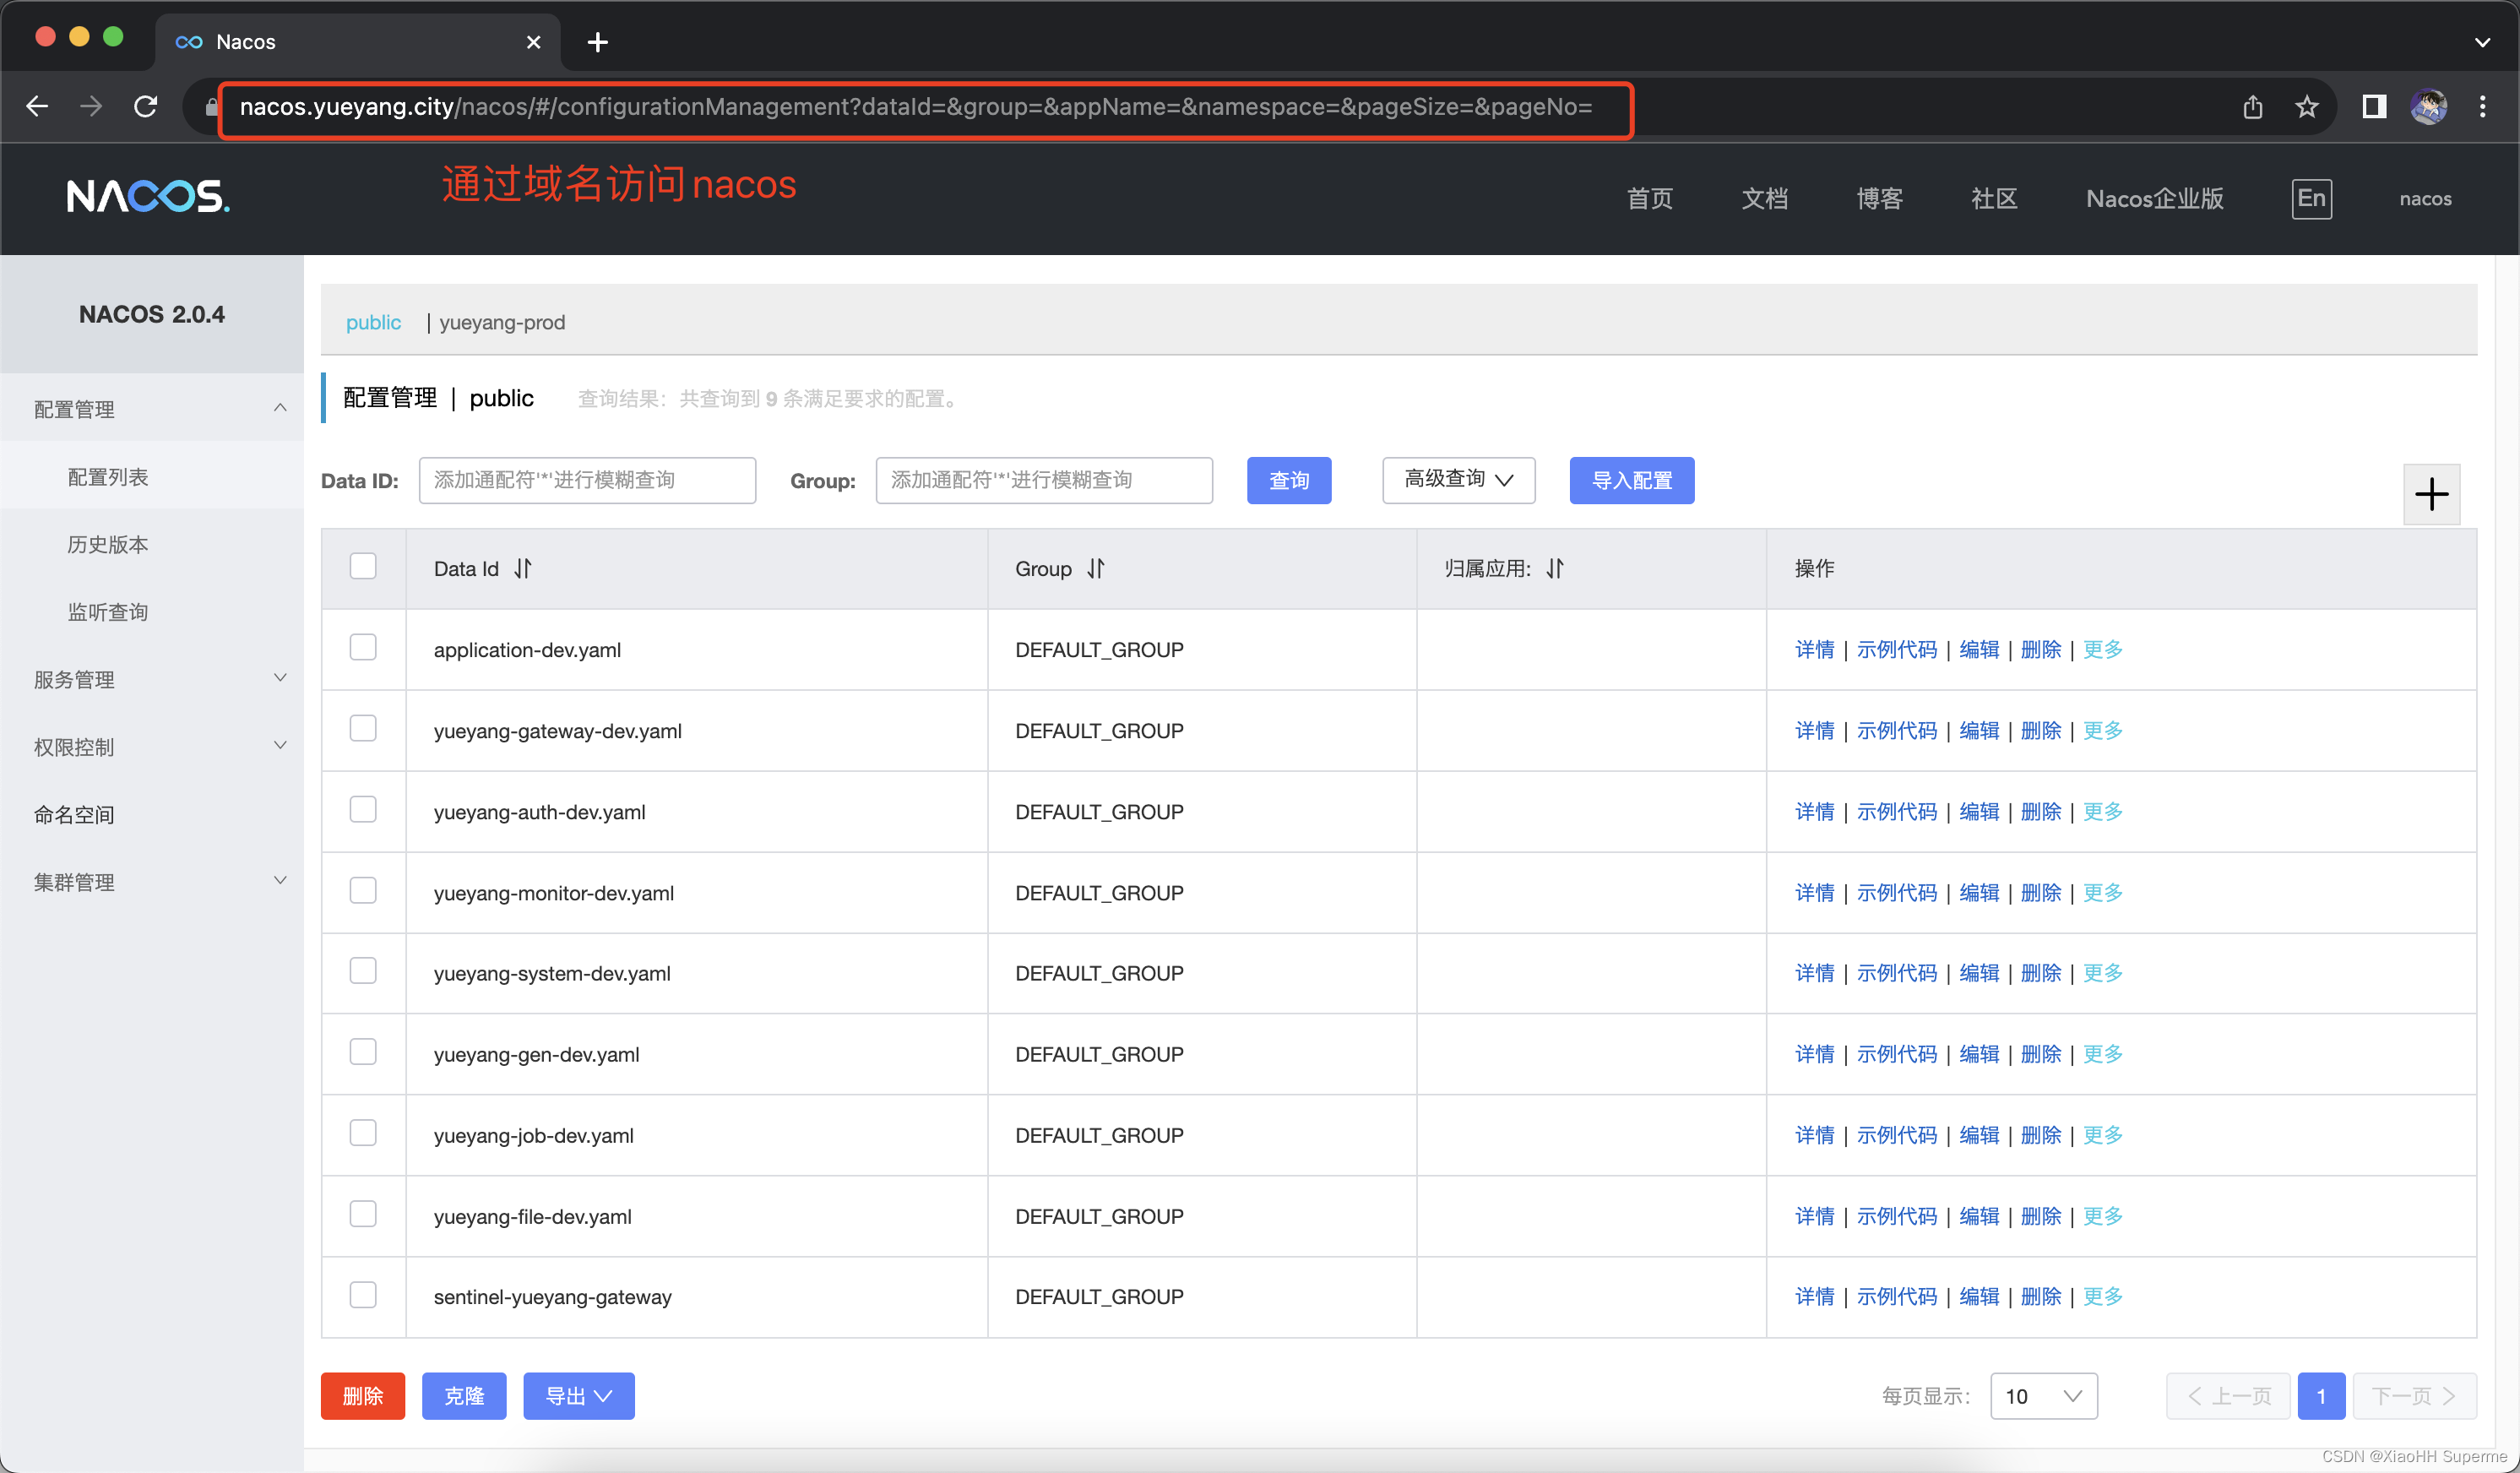Open 命名空间 in the sidebar
Viewport: 2520px width, 1473px height.
click(74, 814)
